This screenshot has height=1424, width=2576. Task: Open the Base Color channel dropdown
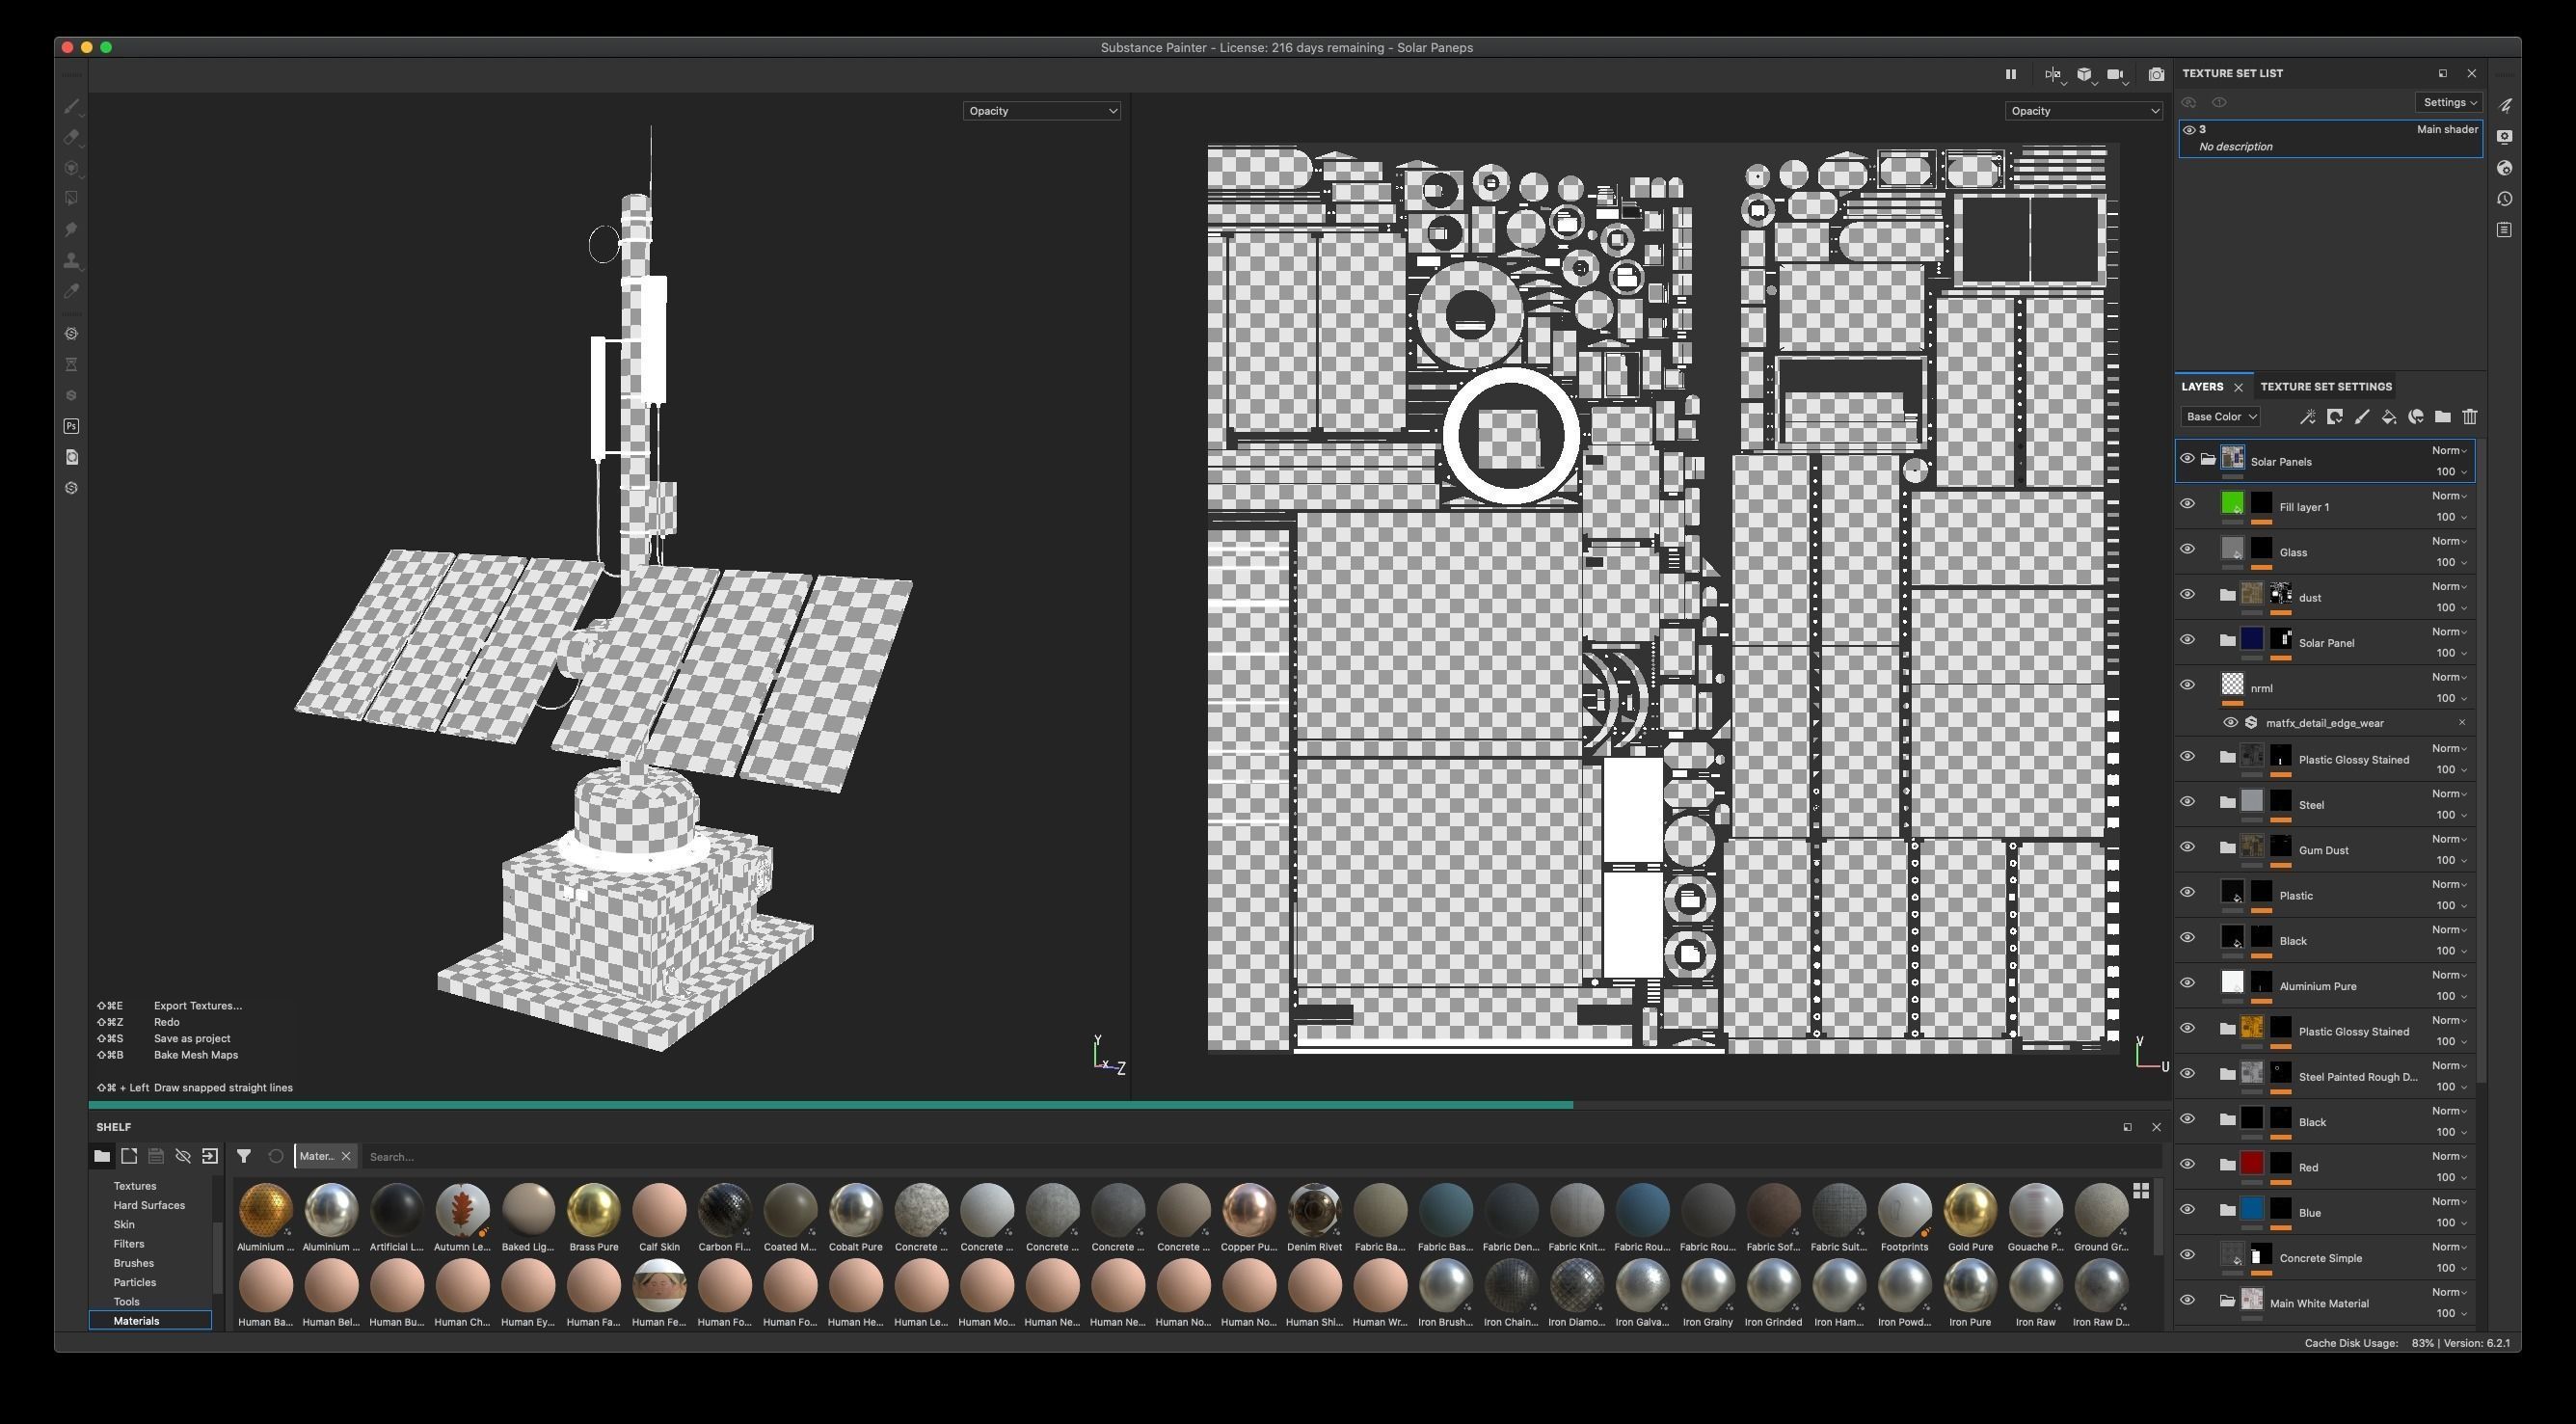point(2220,417)
